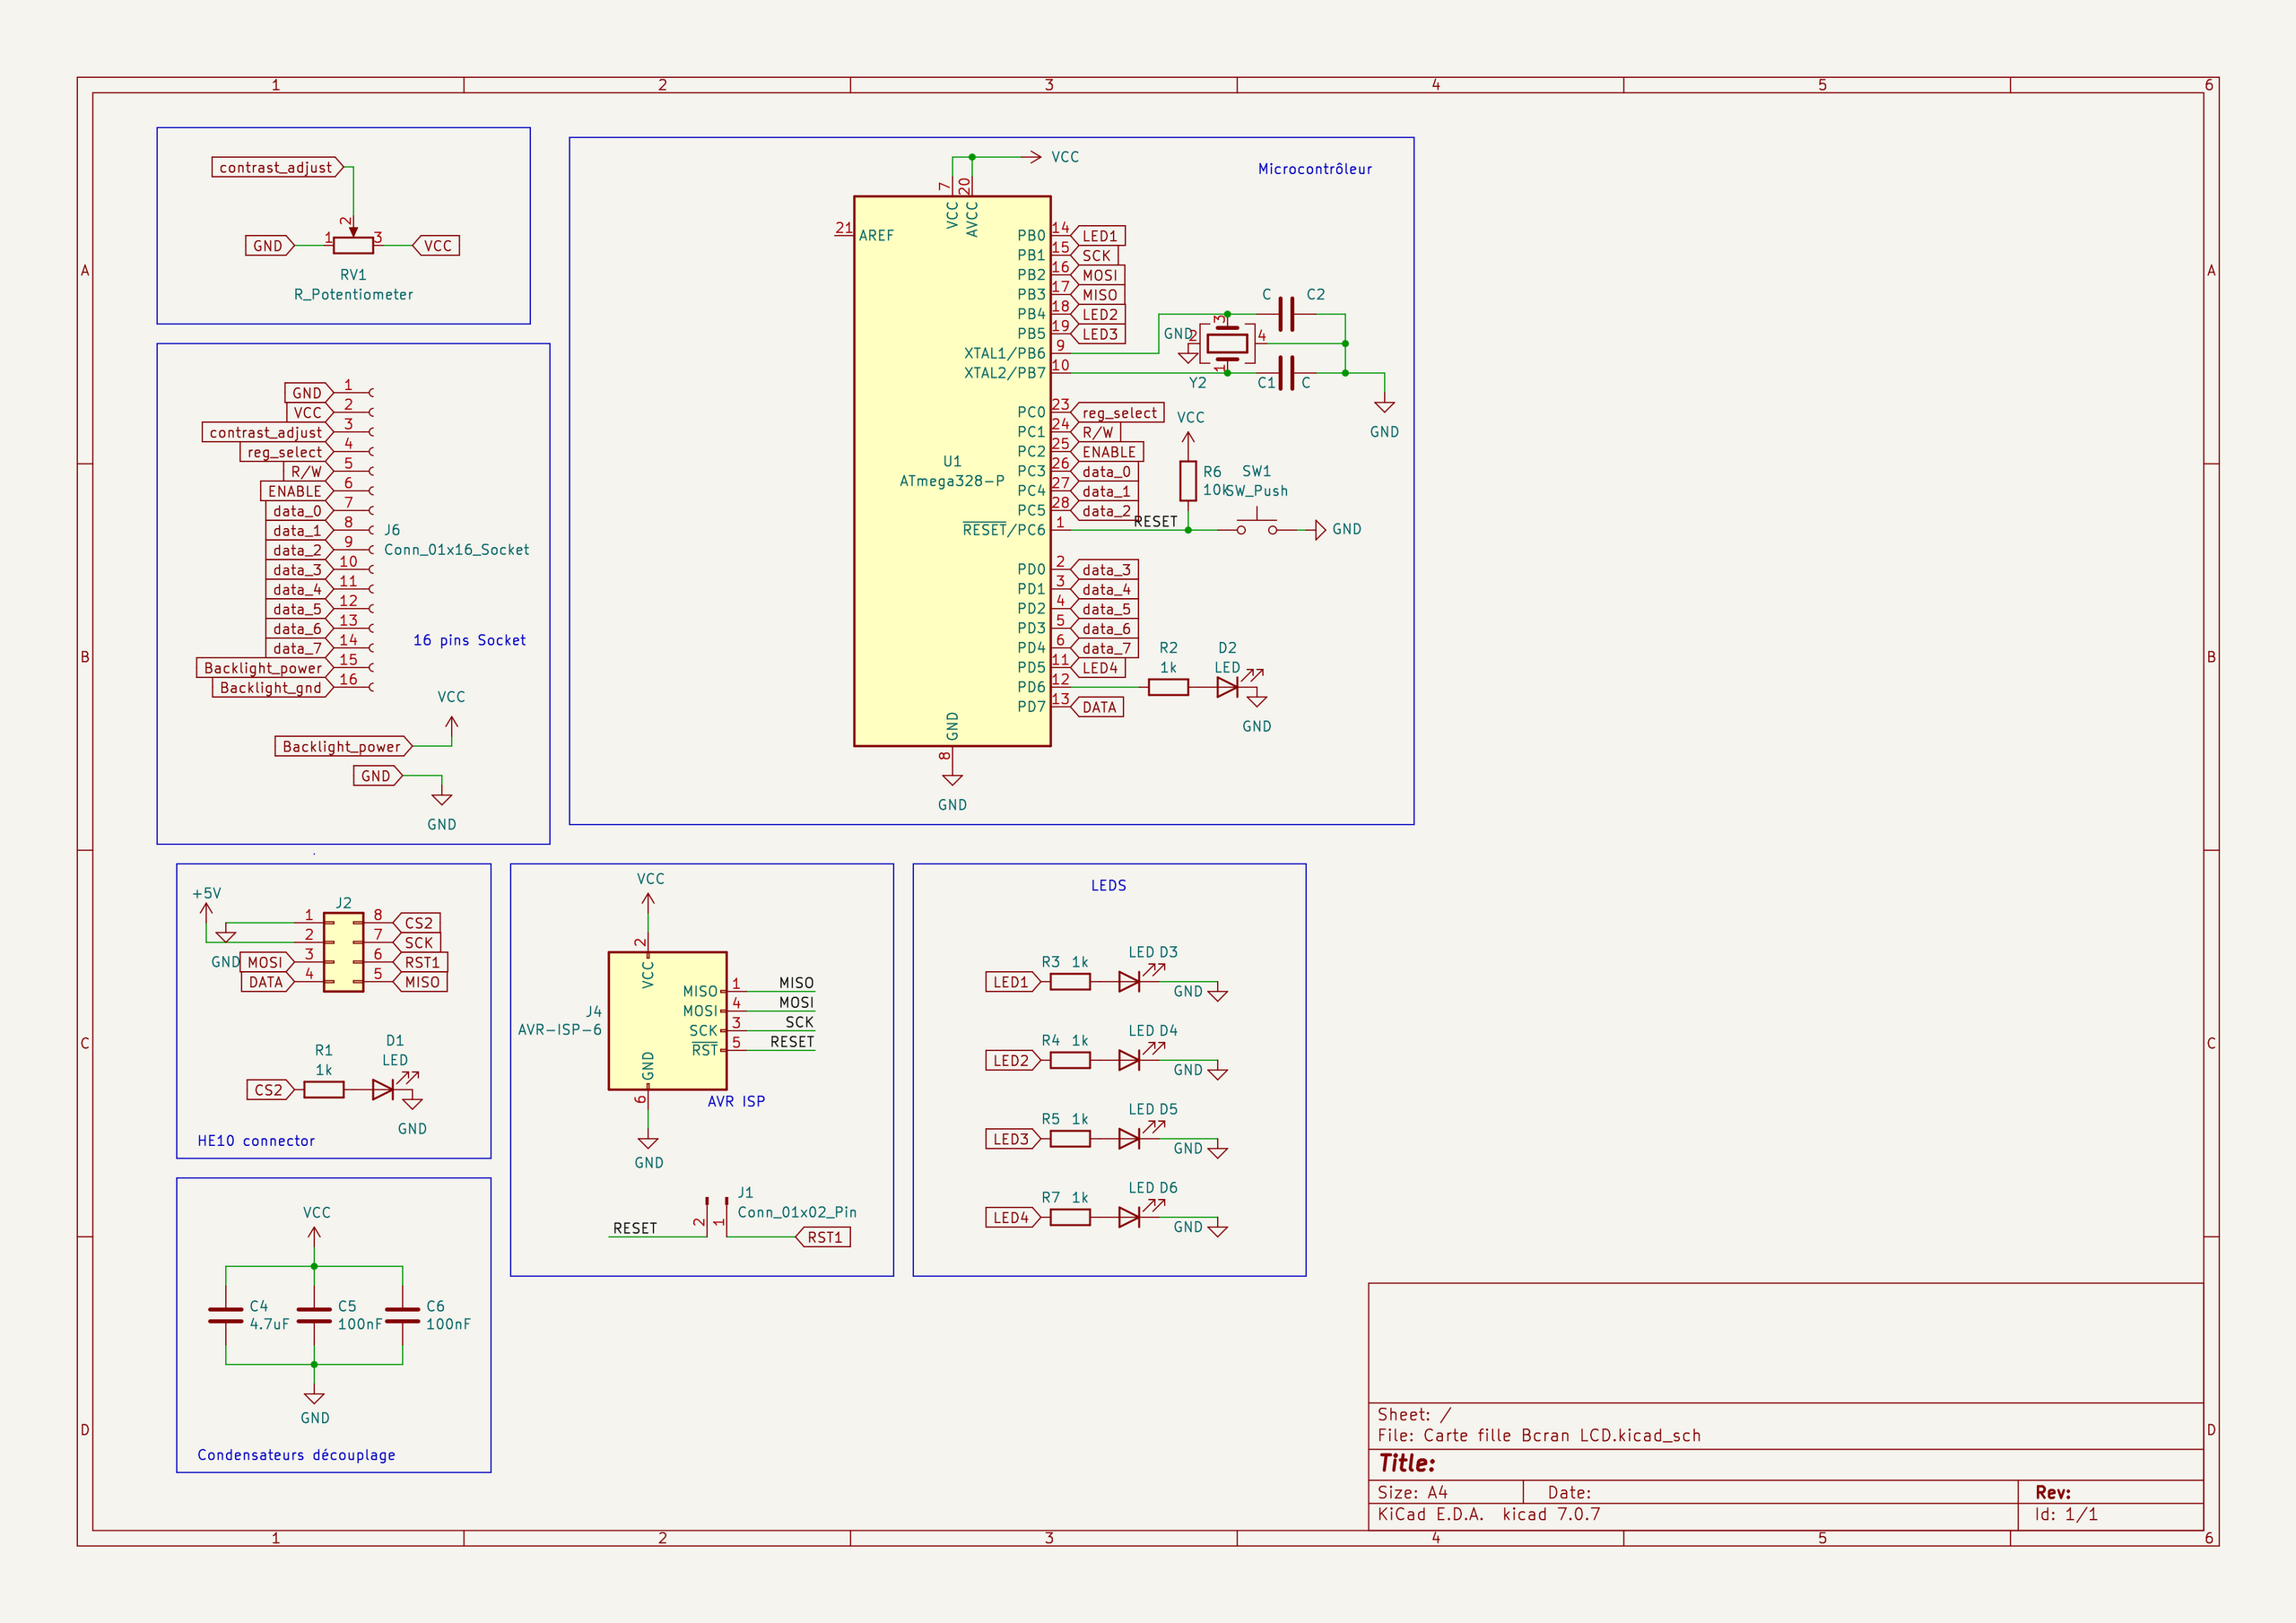Click the RST1 label beside connector J1

coord(823,1237)
